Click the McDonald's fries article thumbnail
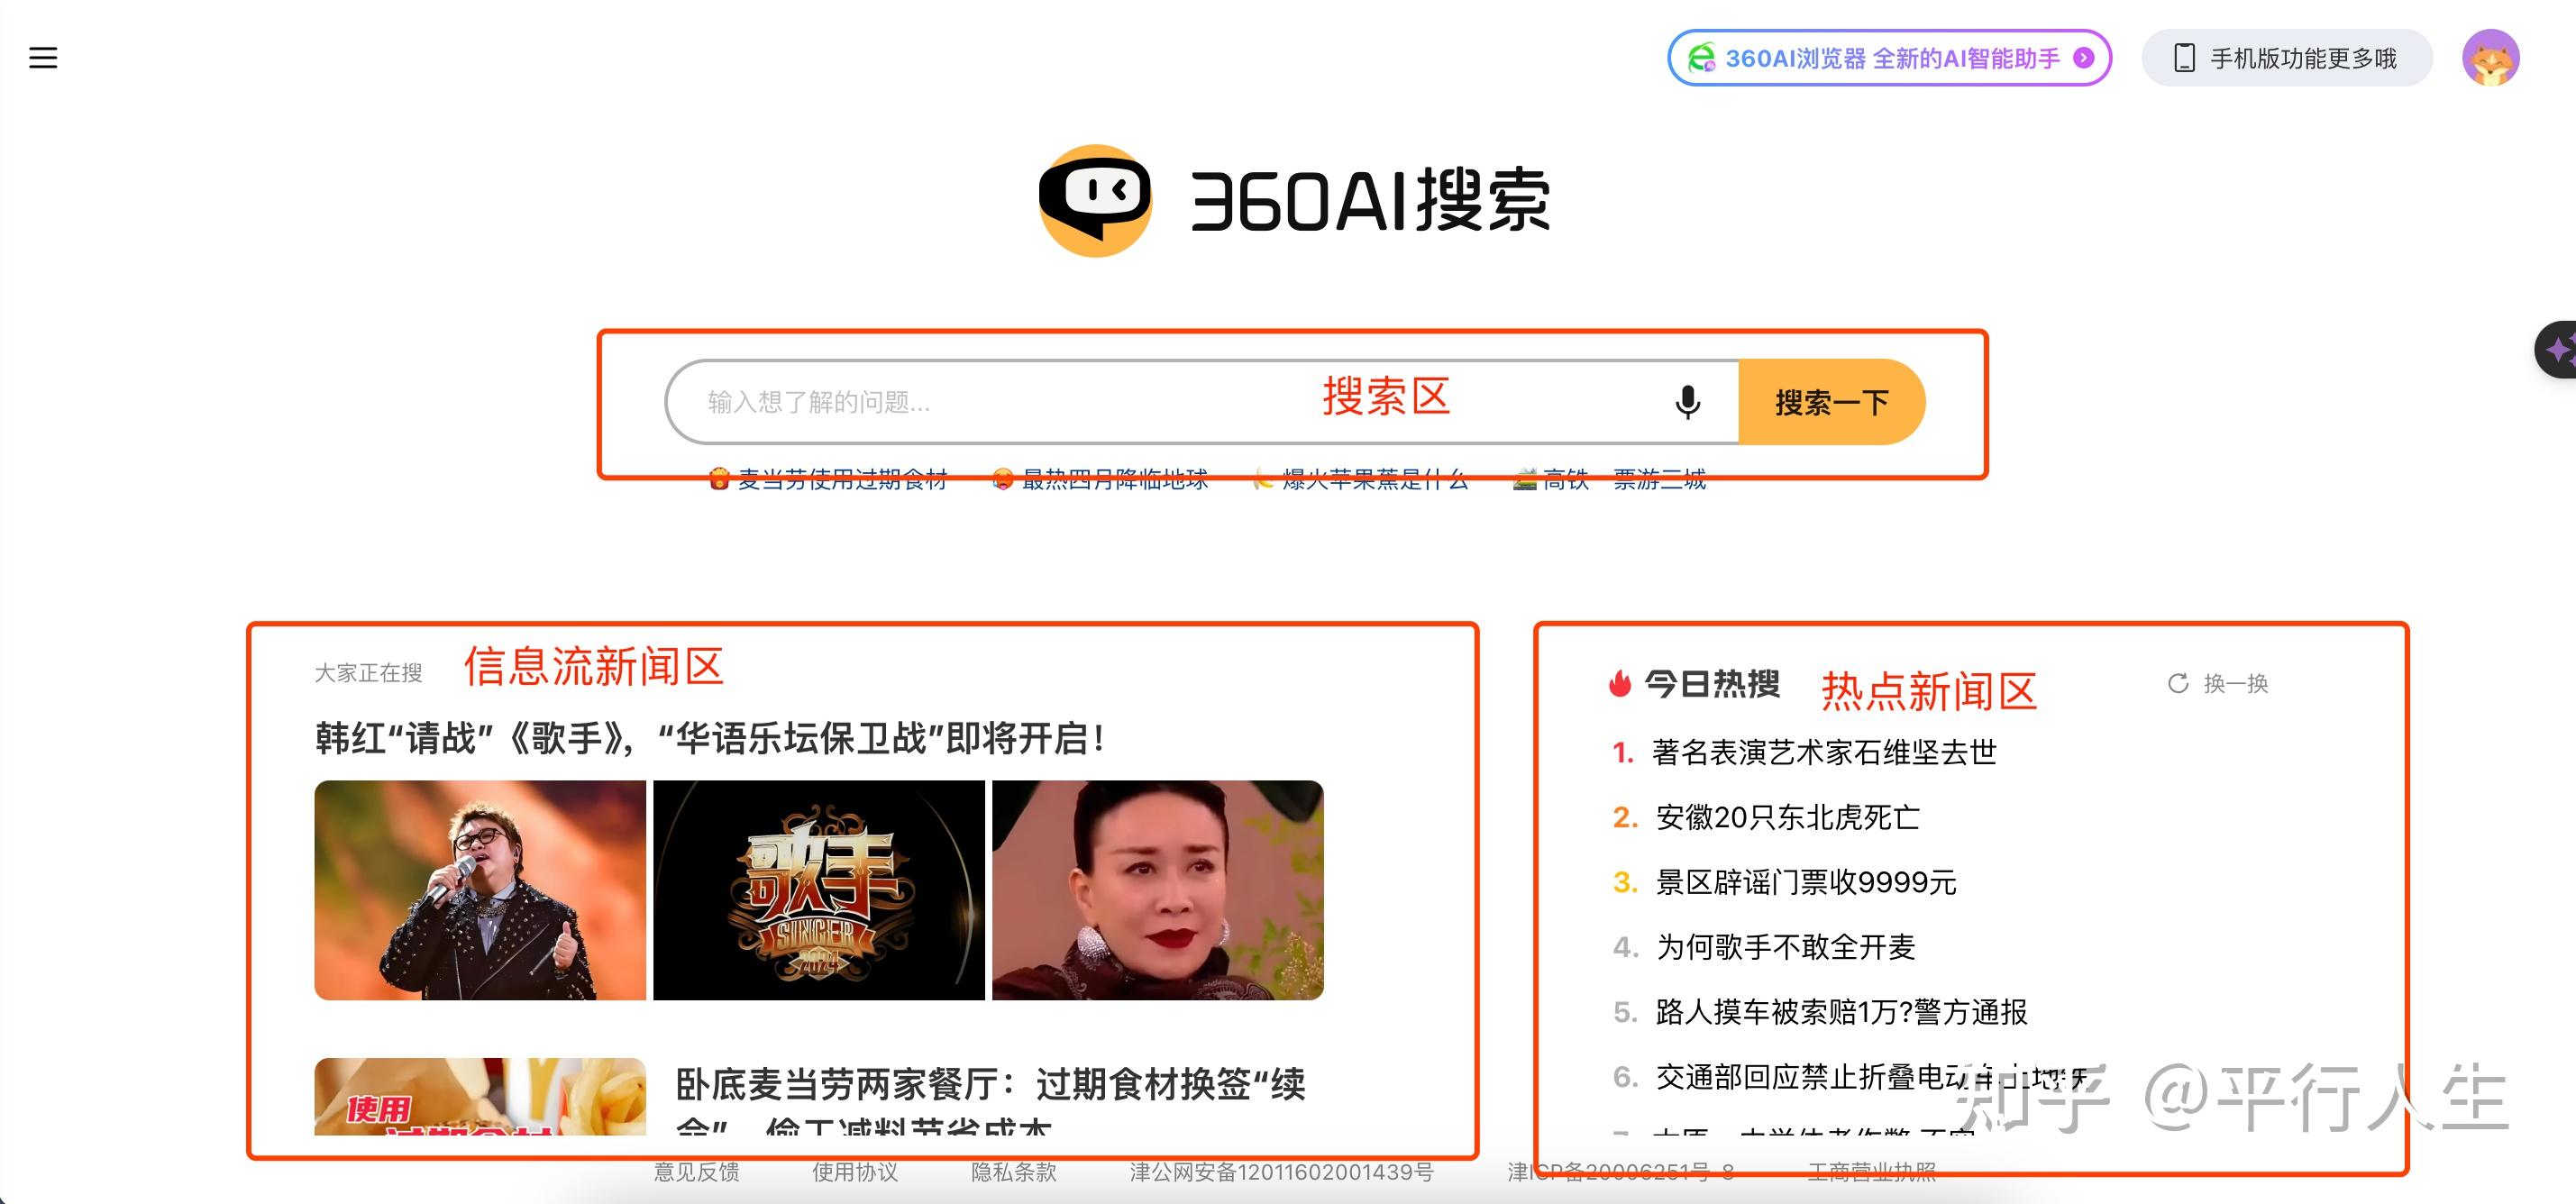The height and width of the screenshot is (1204, 2576). [480, 1097]
